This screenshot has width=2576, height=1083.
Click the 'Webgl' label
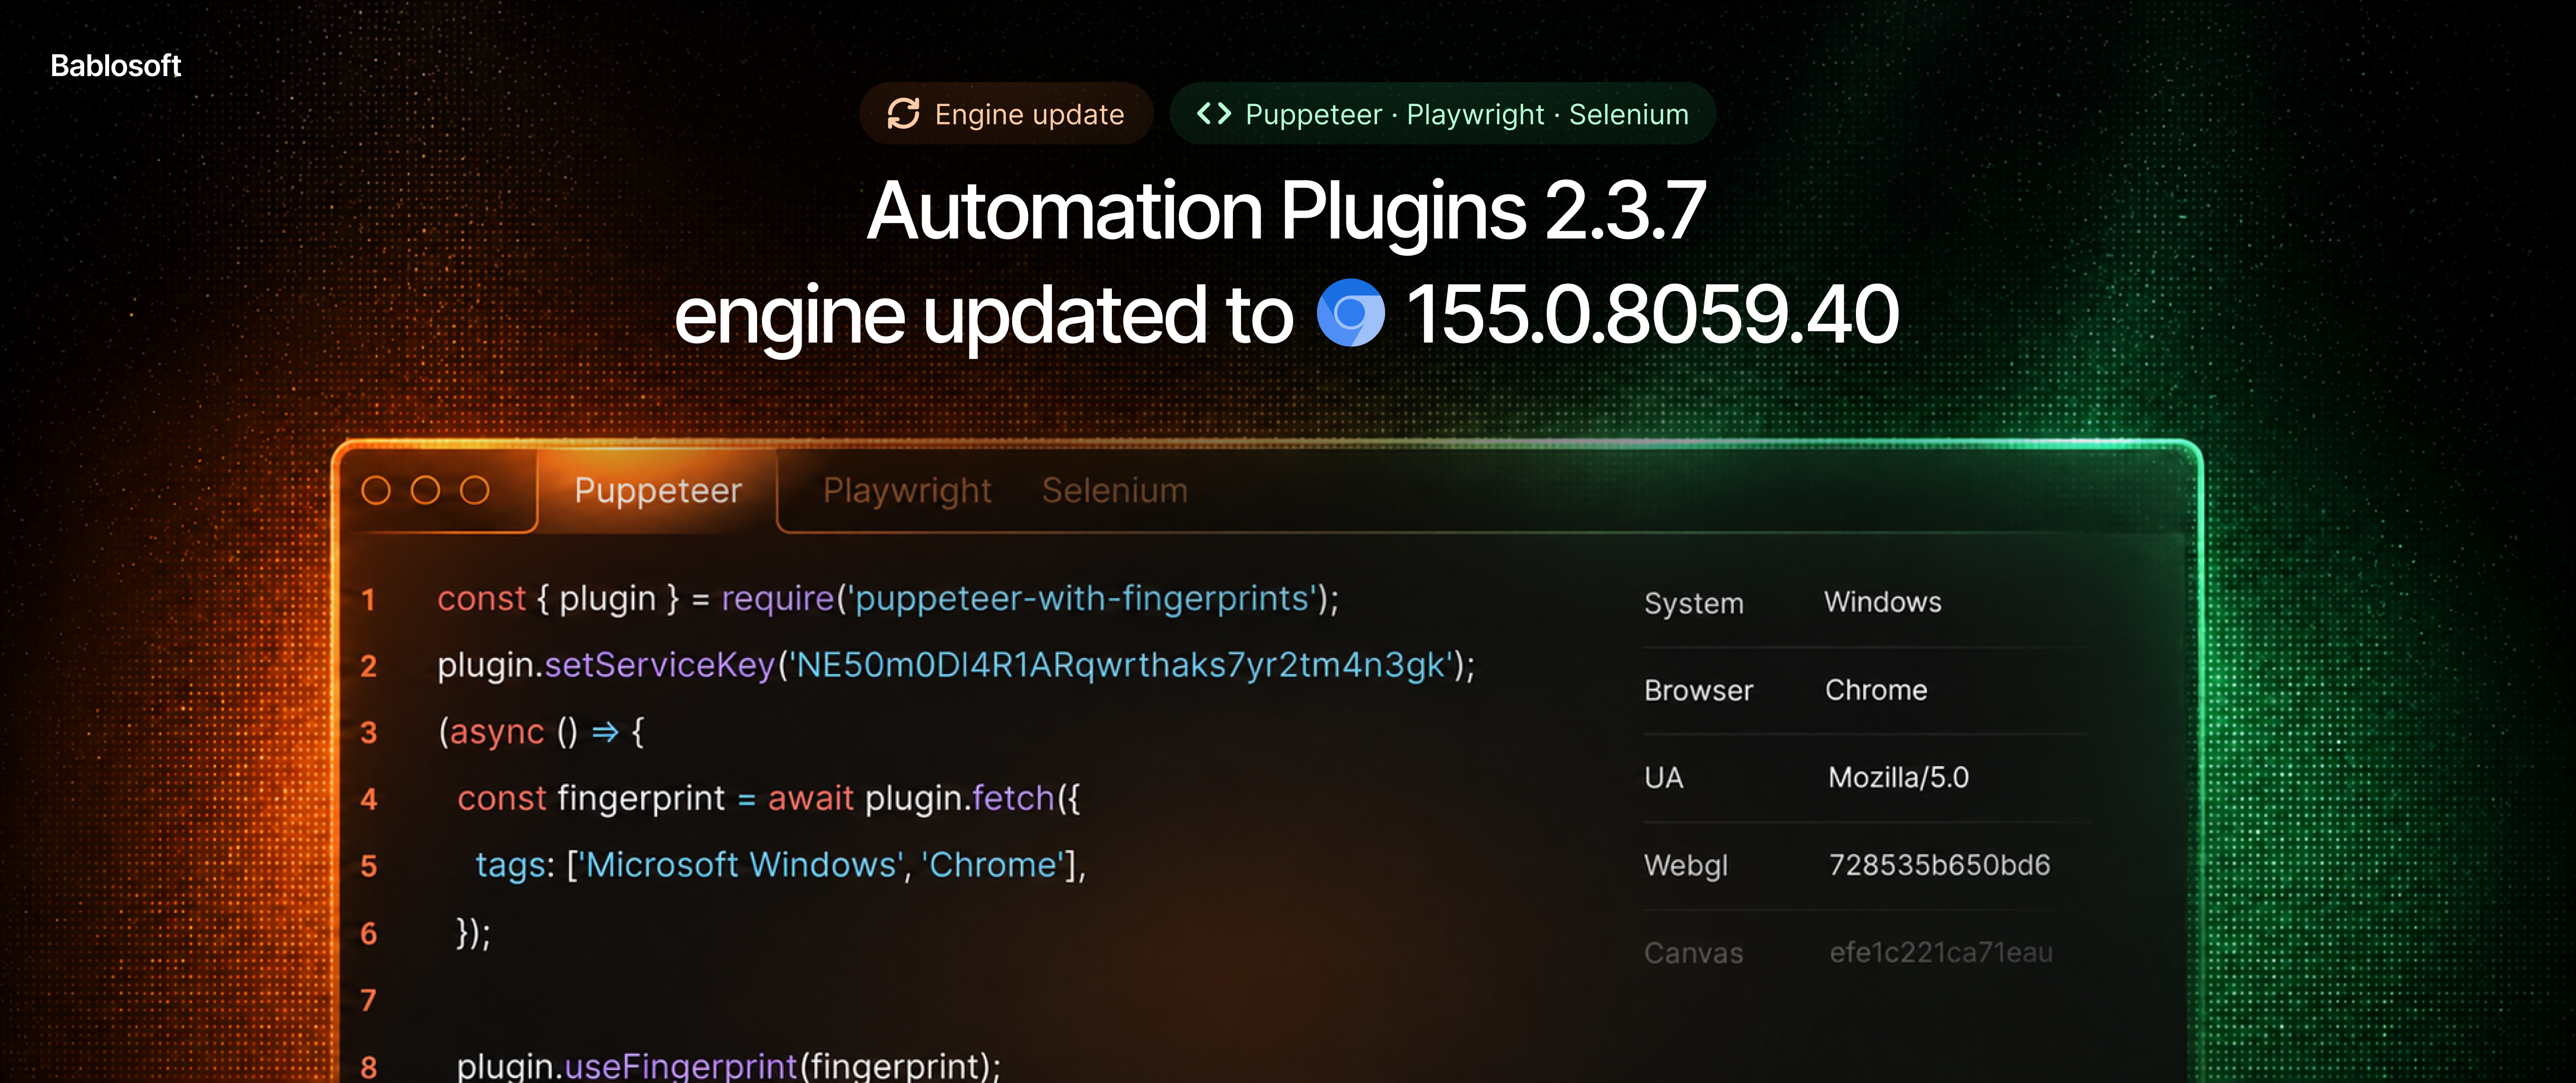1686,866
